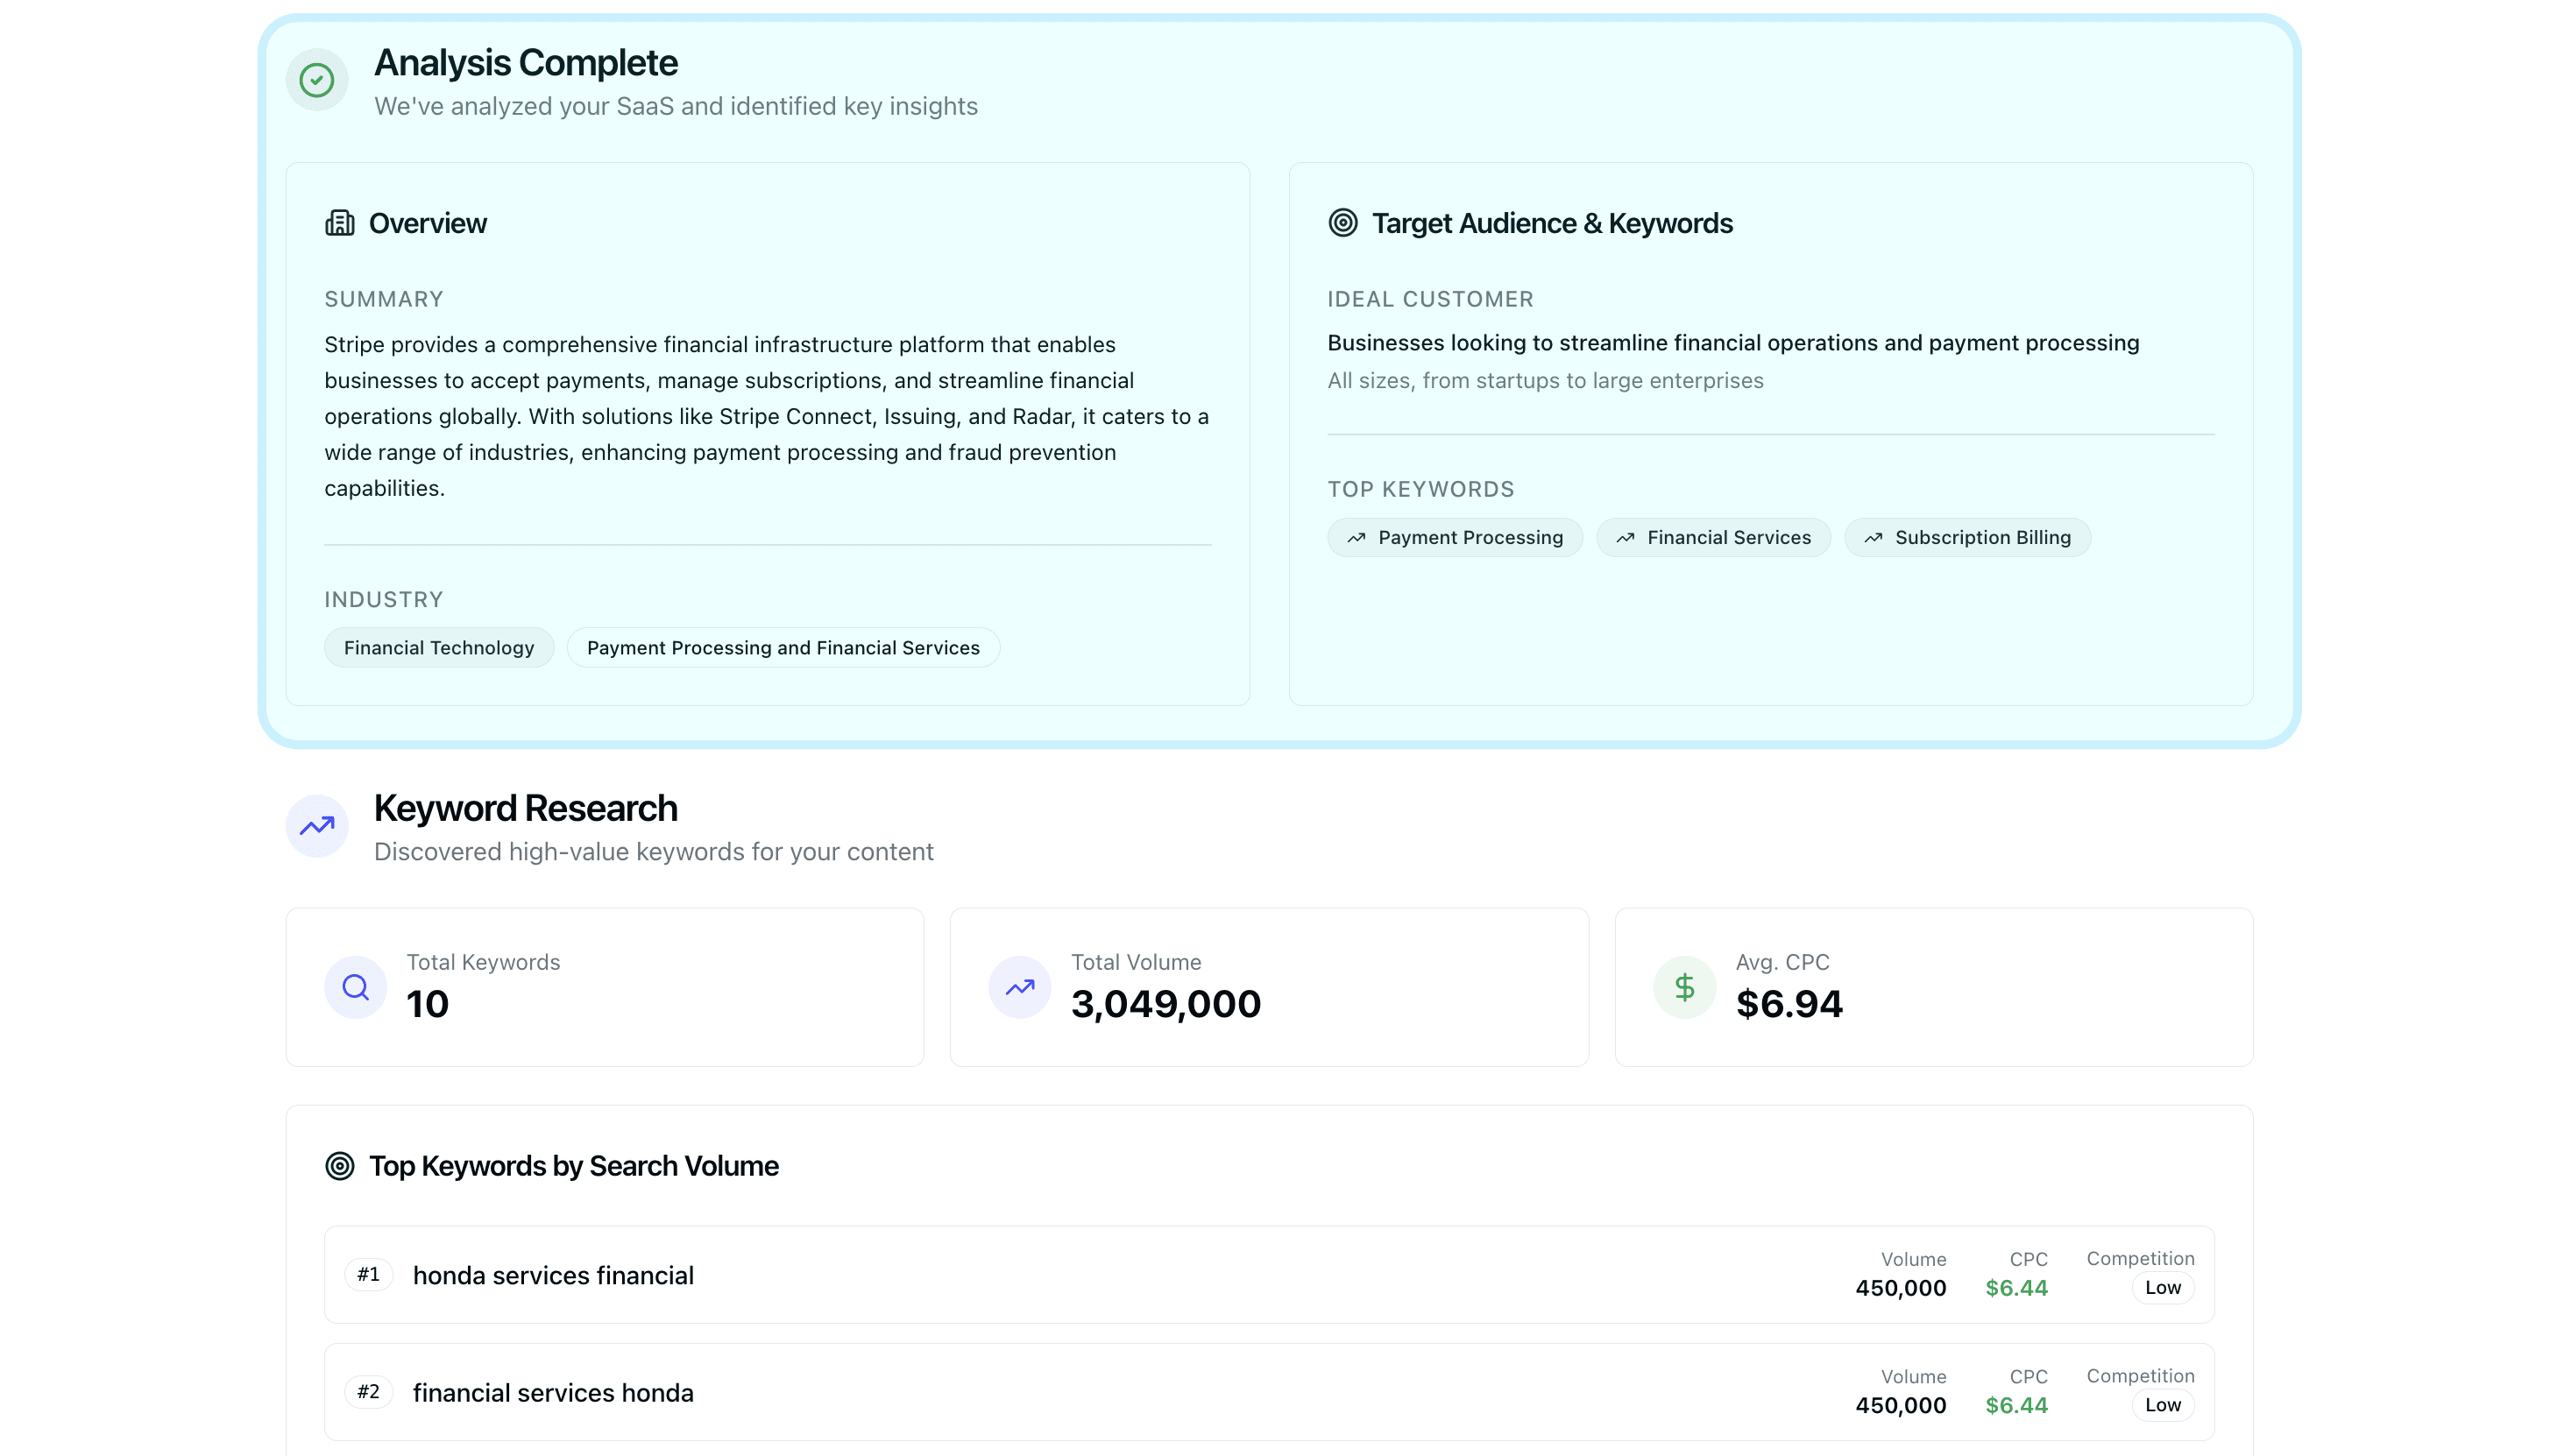Select the Payment Processing and Financial Services tag
This screenshot has width=2550, height=1456.
(x=783, y=647)
